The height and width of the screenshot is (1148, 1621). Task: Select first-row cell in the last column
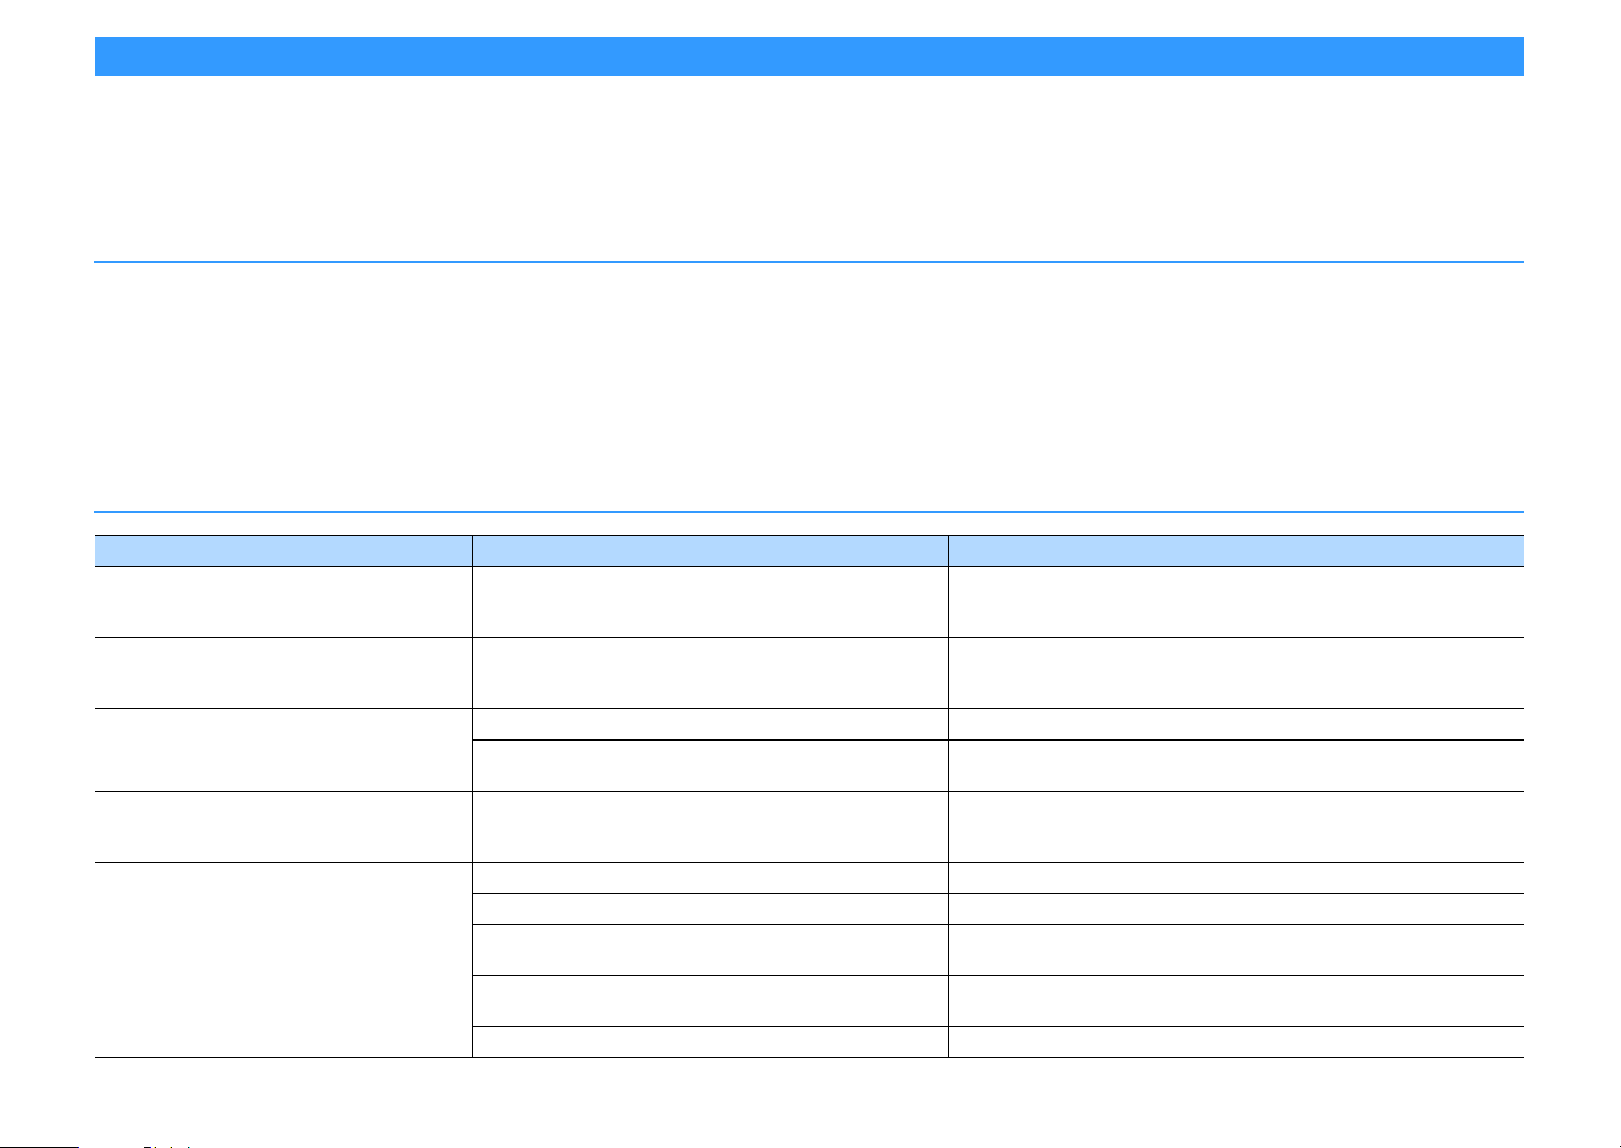pos(1236,602)
